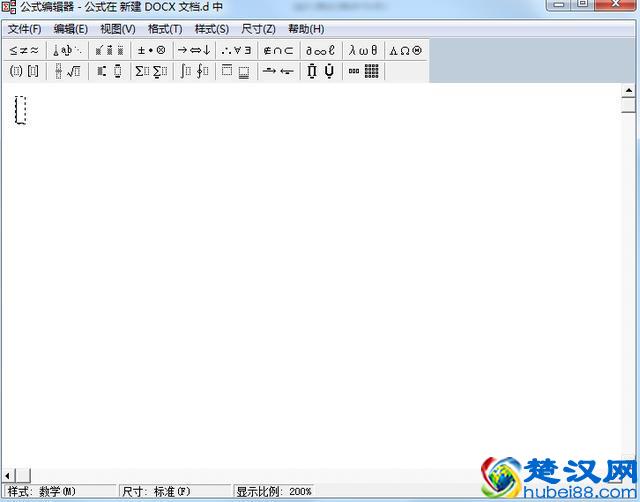The height and width of the screenshot is (502, 640).
Task: Open the embellishments palette
Action: point(109,51)
